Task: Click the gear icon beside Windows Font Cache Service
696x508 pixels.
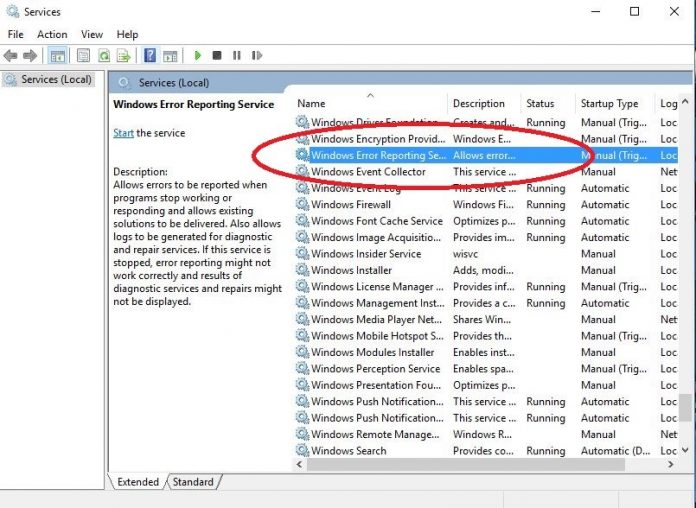Action: tap(302, 221)
